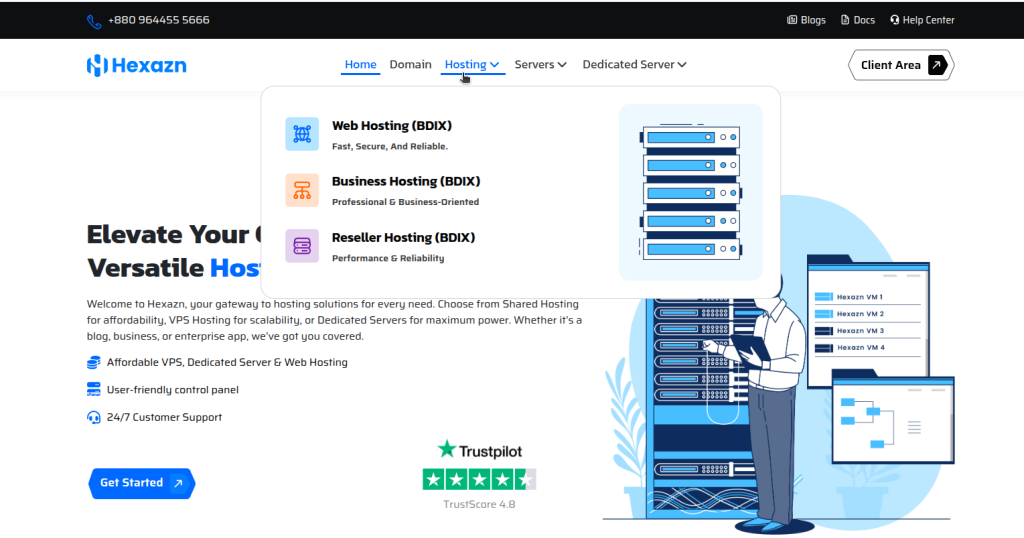Screen dimensions: 1024x538
Task: Open the Domain nav item
Action: (x=410, y=65)
